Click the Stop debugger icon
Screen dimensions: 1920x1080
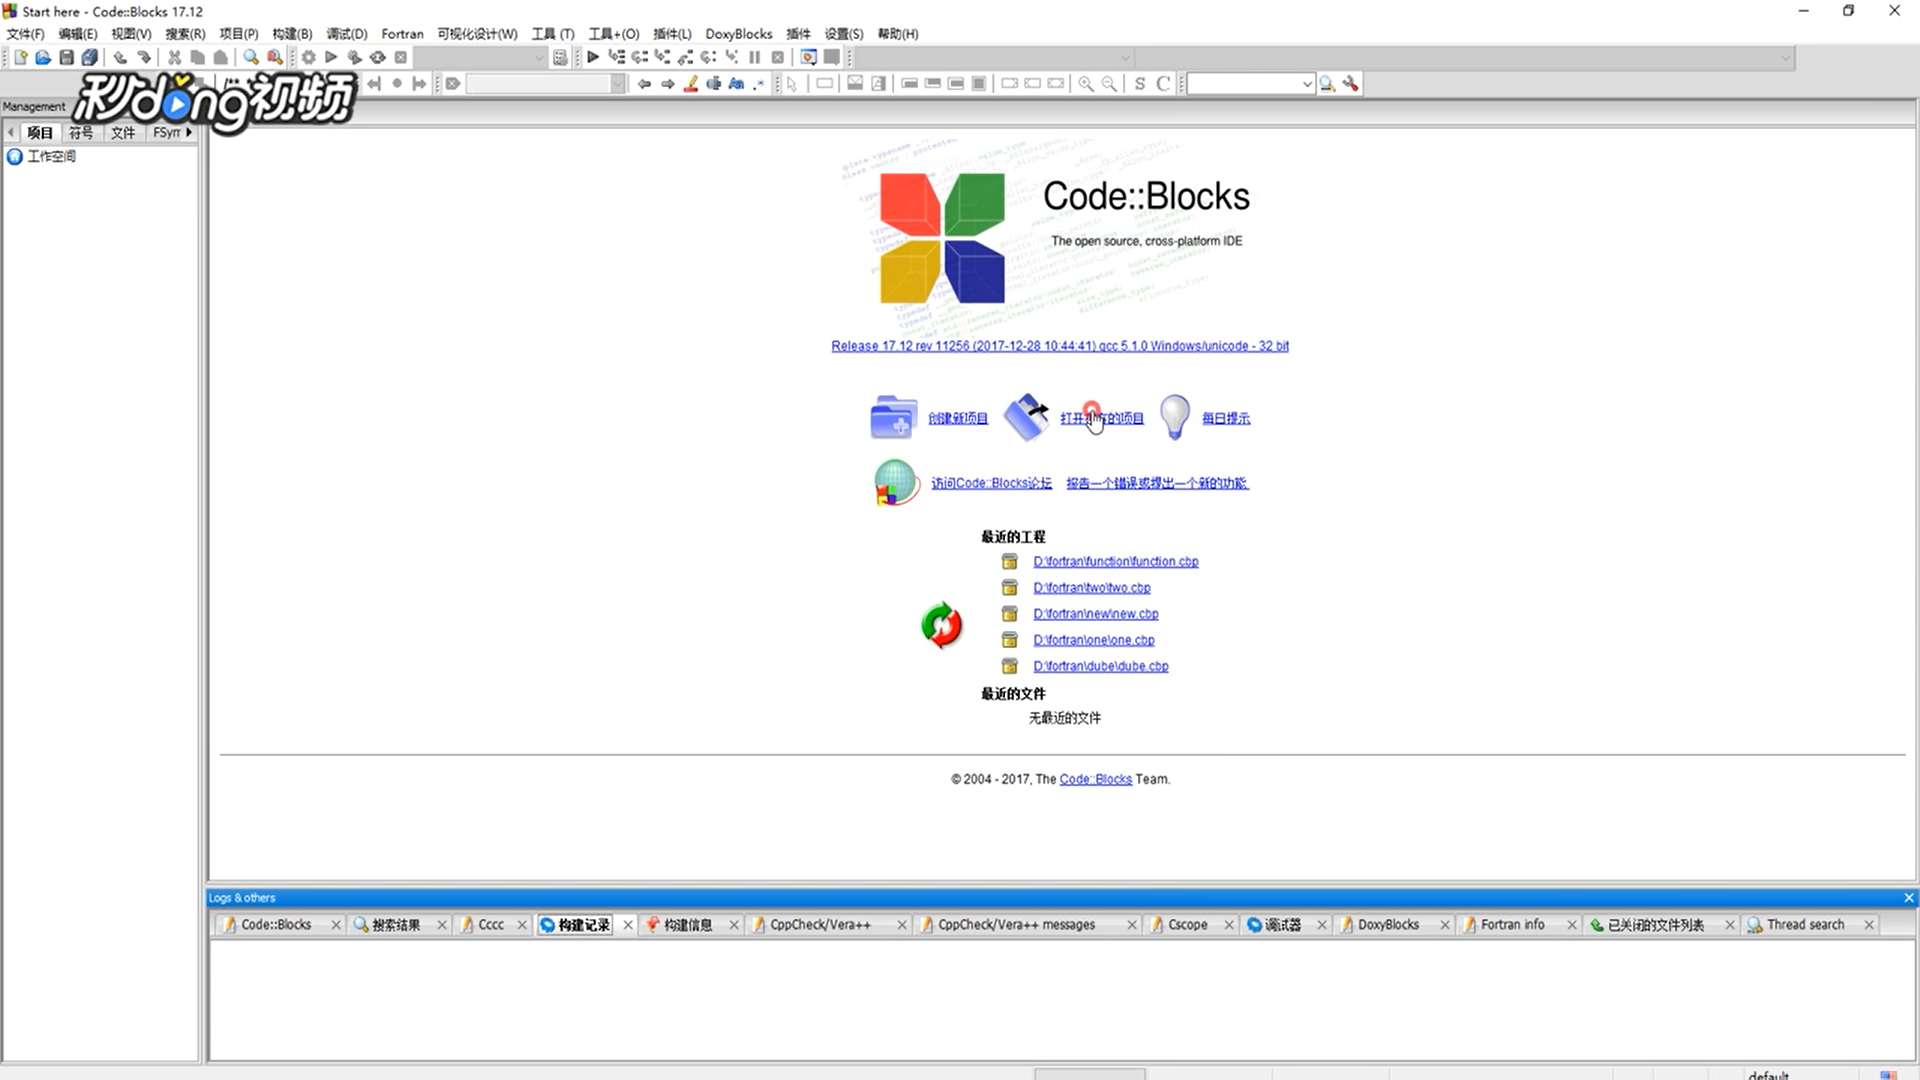[778, 57]
